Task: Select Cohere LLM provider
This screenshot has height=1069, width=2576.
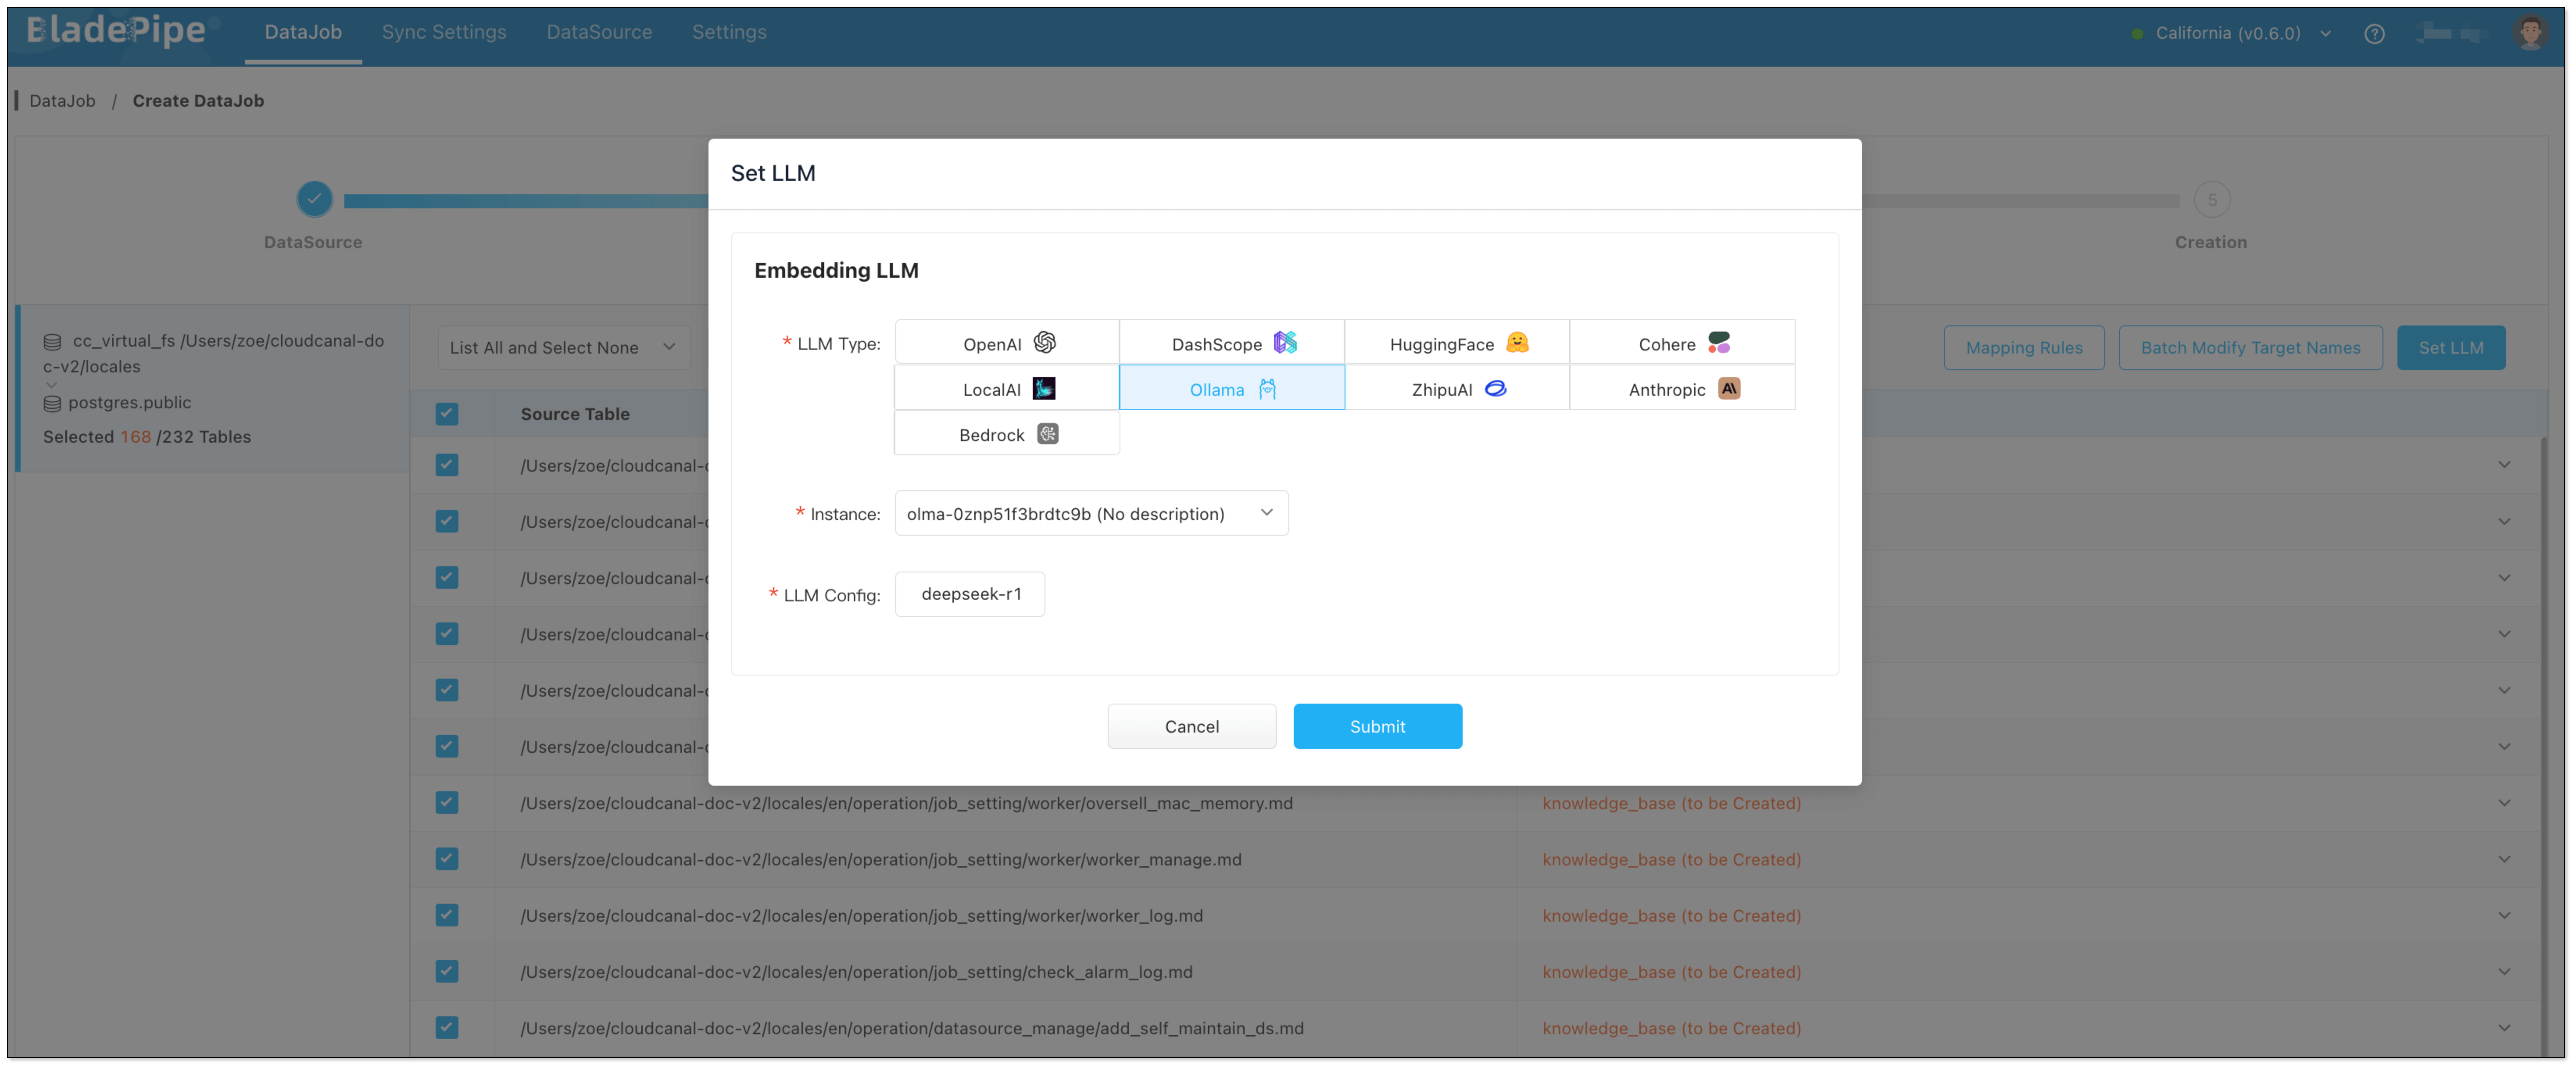Action: [1681, 343]
